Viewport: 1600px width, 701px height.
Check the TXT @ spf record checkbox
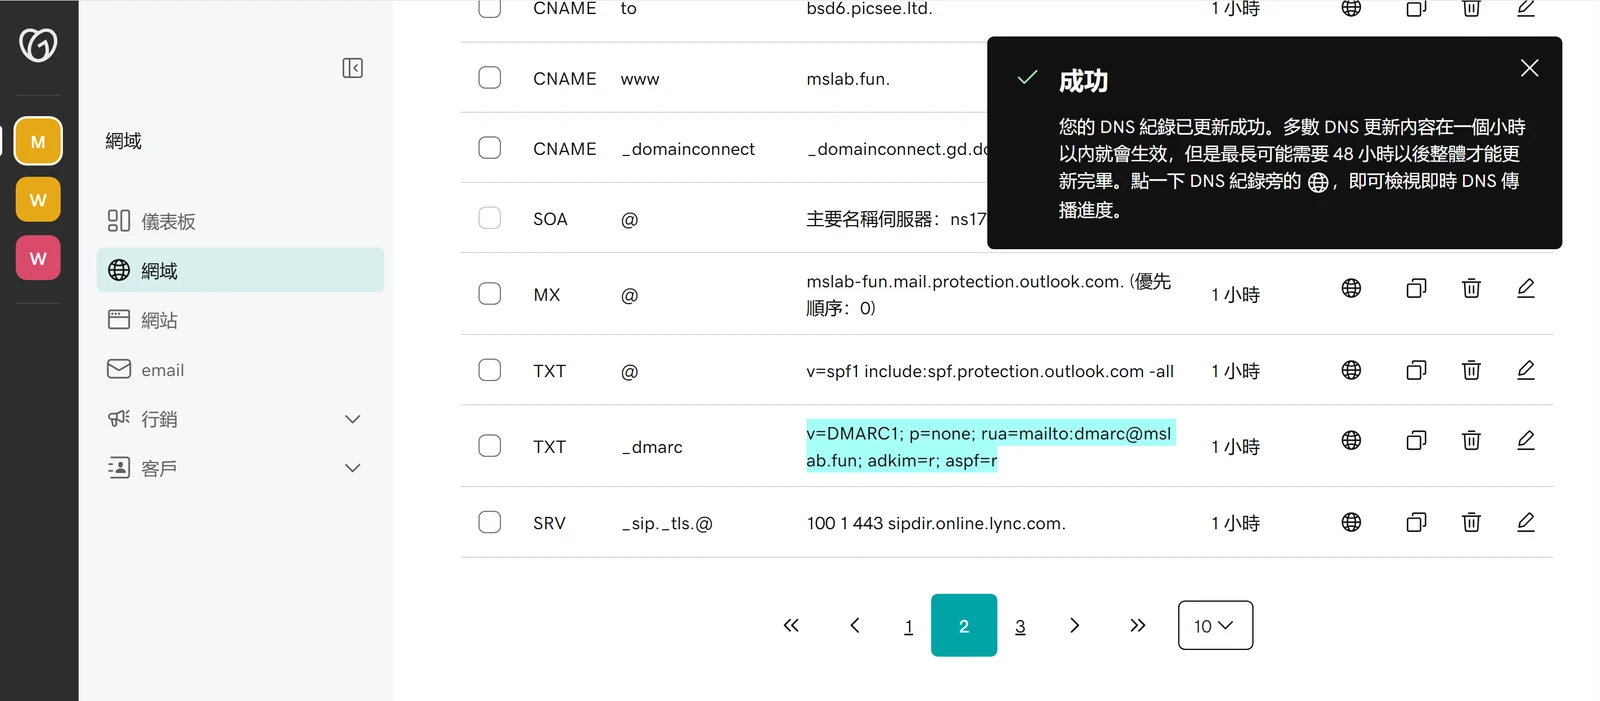[x=489, y=370]
